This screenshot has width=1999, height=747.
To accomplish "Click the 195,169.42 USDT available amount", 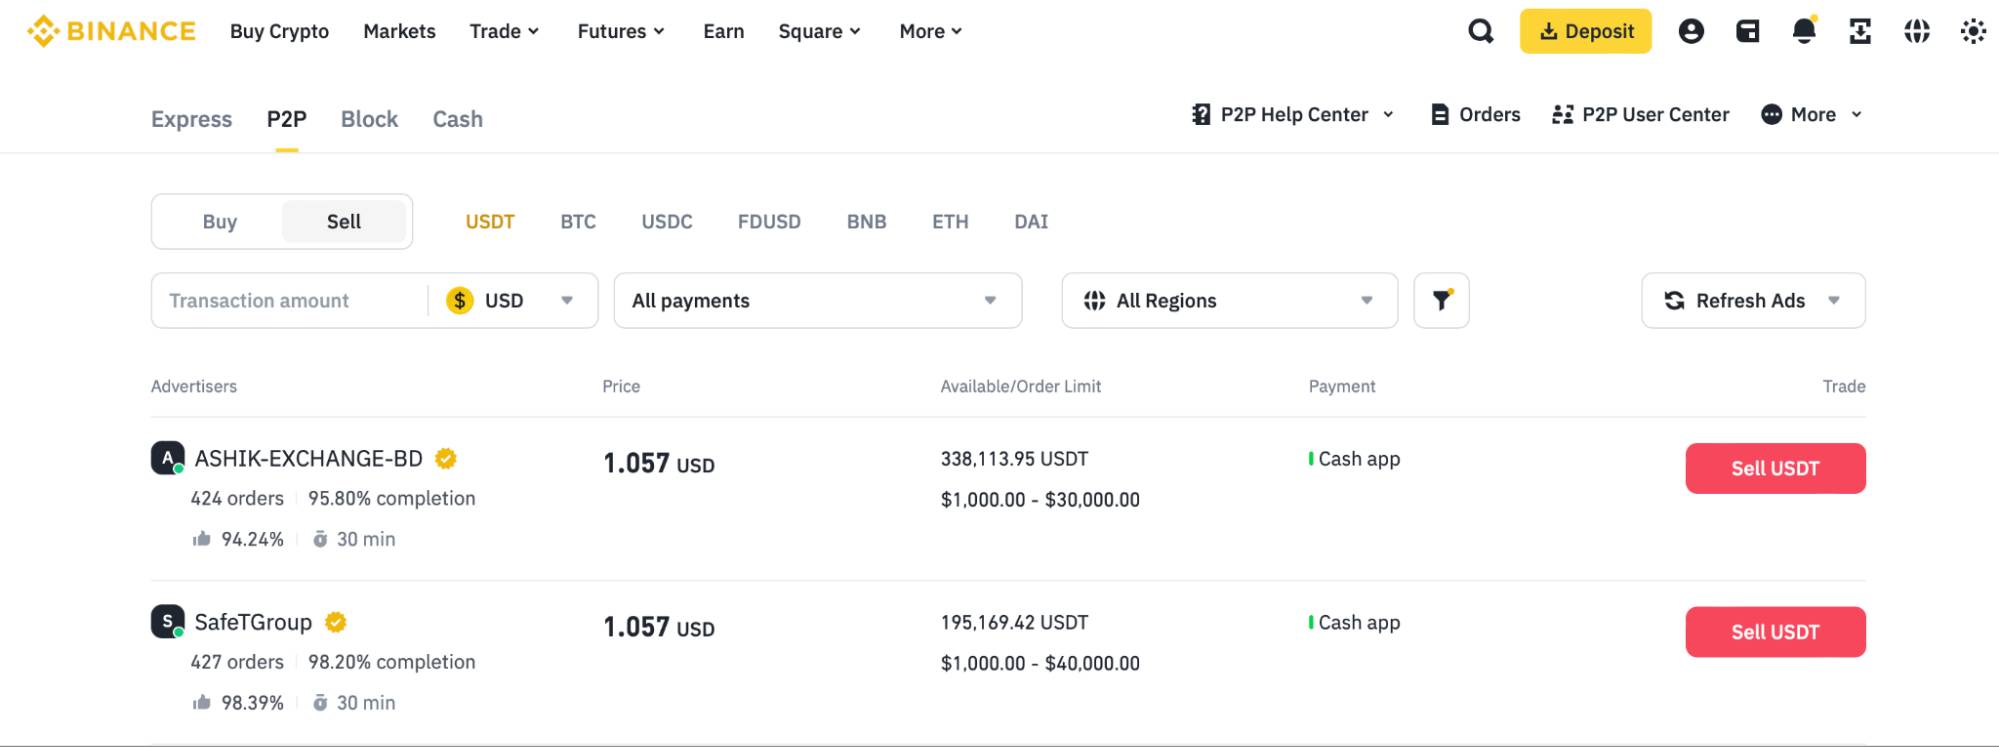I will point(1014,622).
